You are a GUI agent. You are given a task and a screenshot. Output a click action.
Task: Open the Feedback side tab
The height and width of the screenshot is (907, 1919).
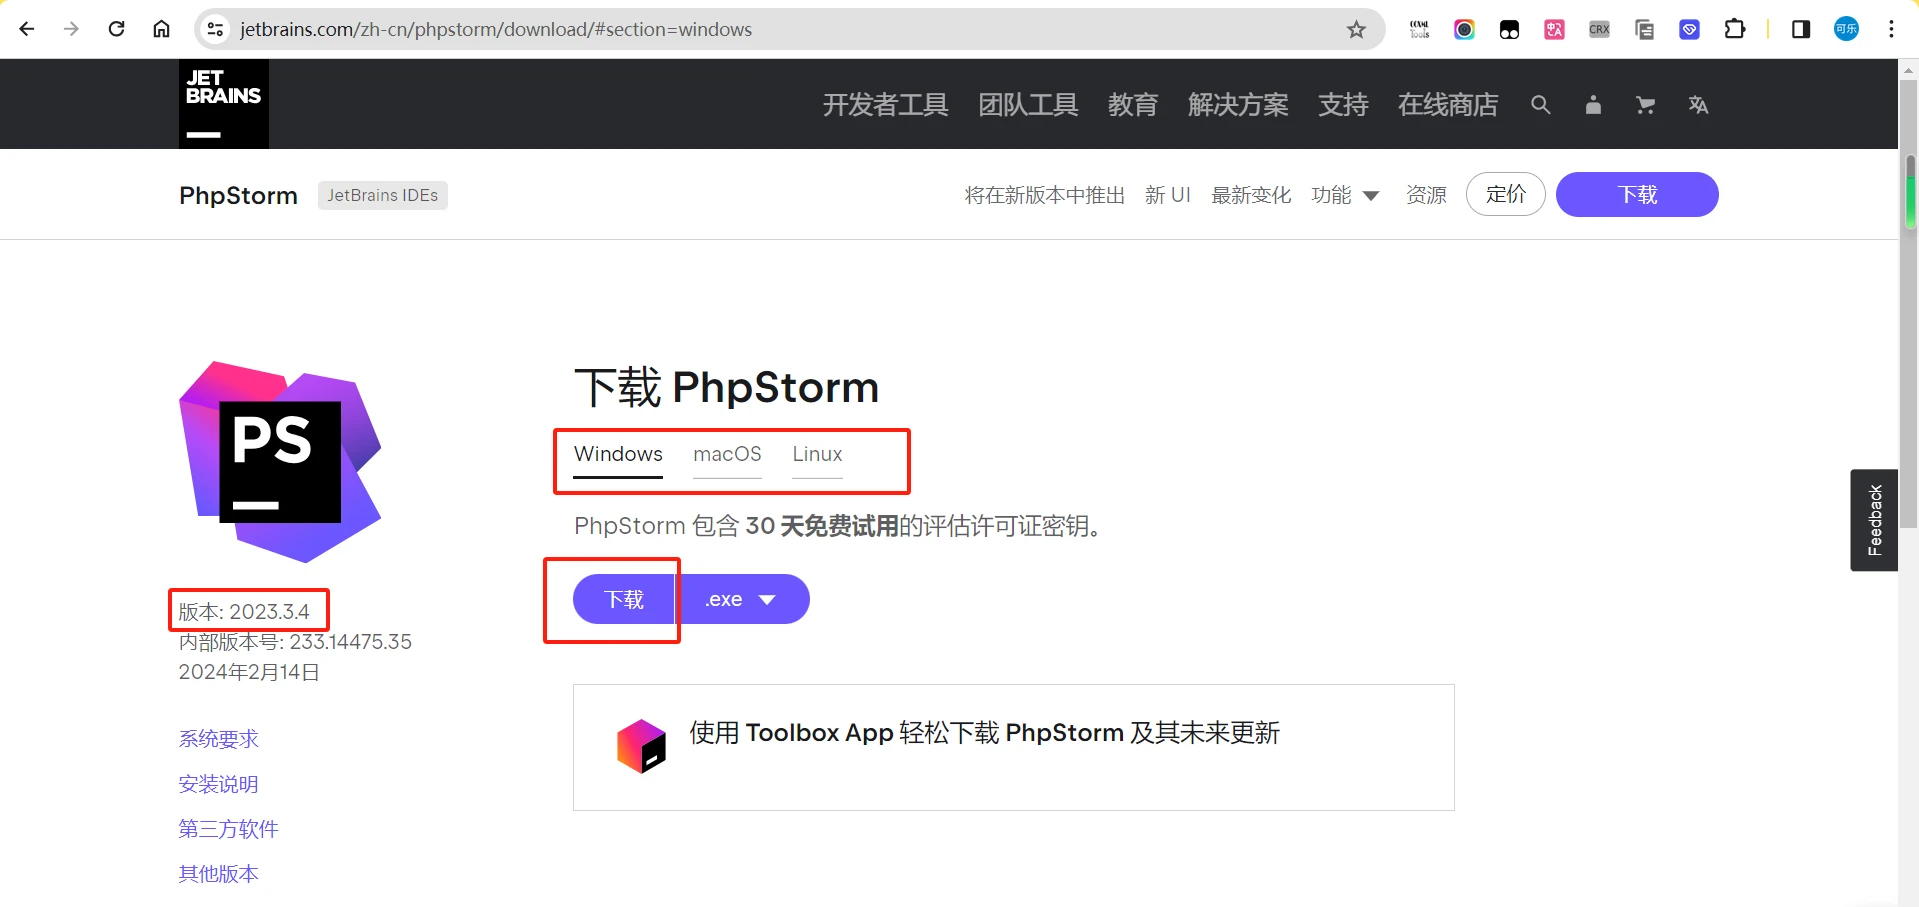(x=1874, y=520)
